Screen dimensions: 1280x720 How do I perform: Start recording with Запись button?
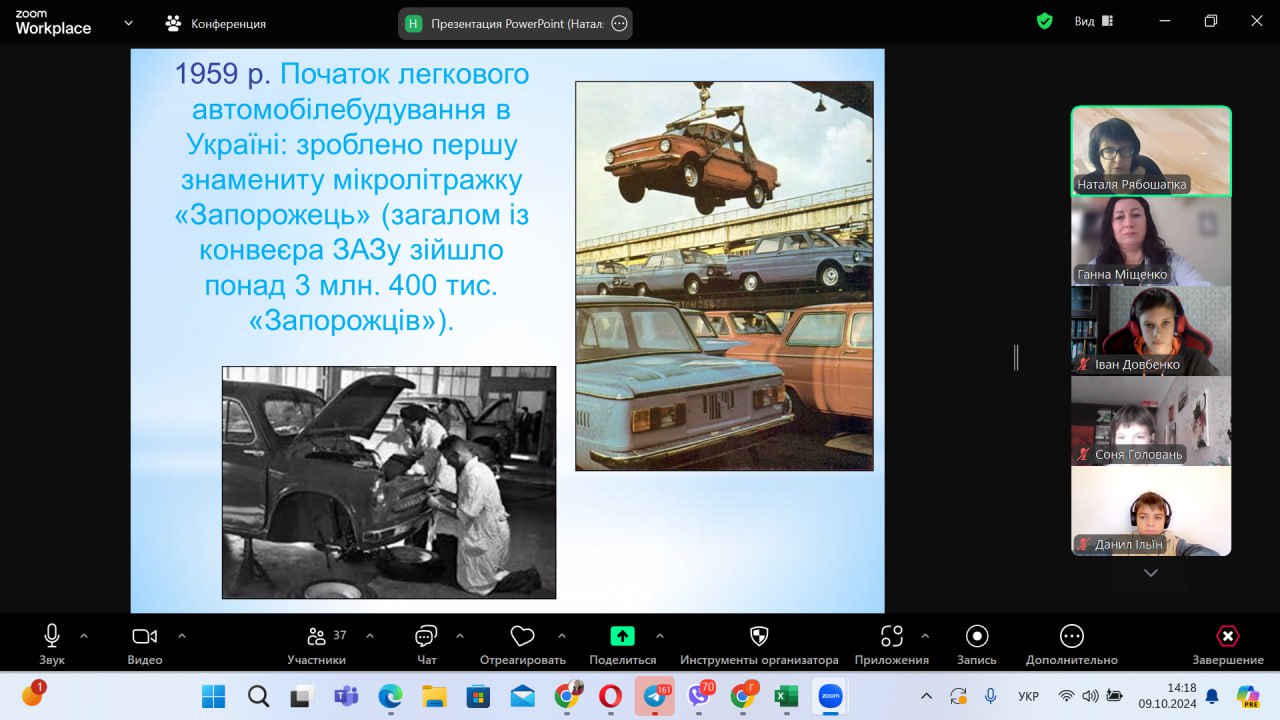point(977,637)
